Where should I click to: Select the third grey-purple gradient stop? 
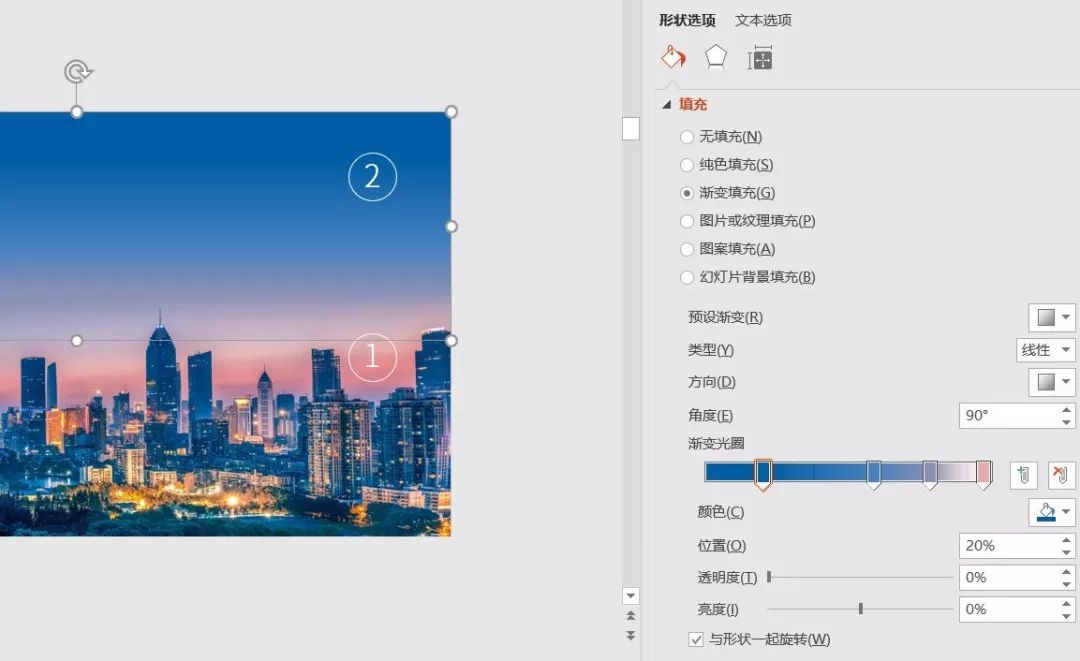coord(930,474)
